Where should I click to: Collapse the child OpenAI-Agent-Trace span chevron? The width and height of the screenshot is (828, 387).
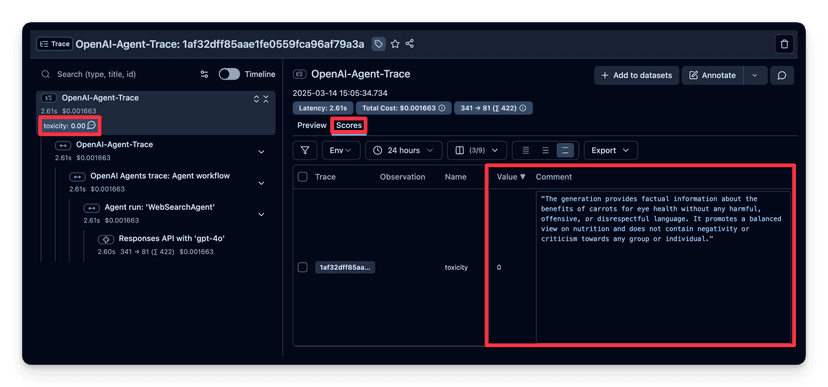[x=261, y=152]
